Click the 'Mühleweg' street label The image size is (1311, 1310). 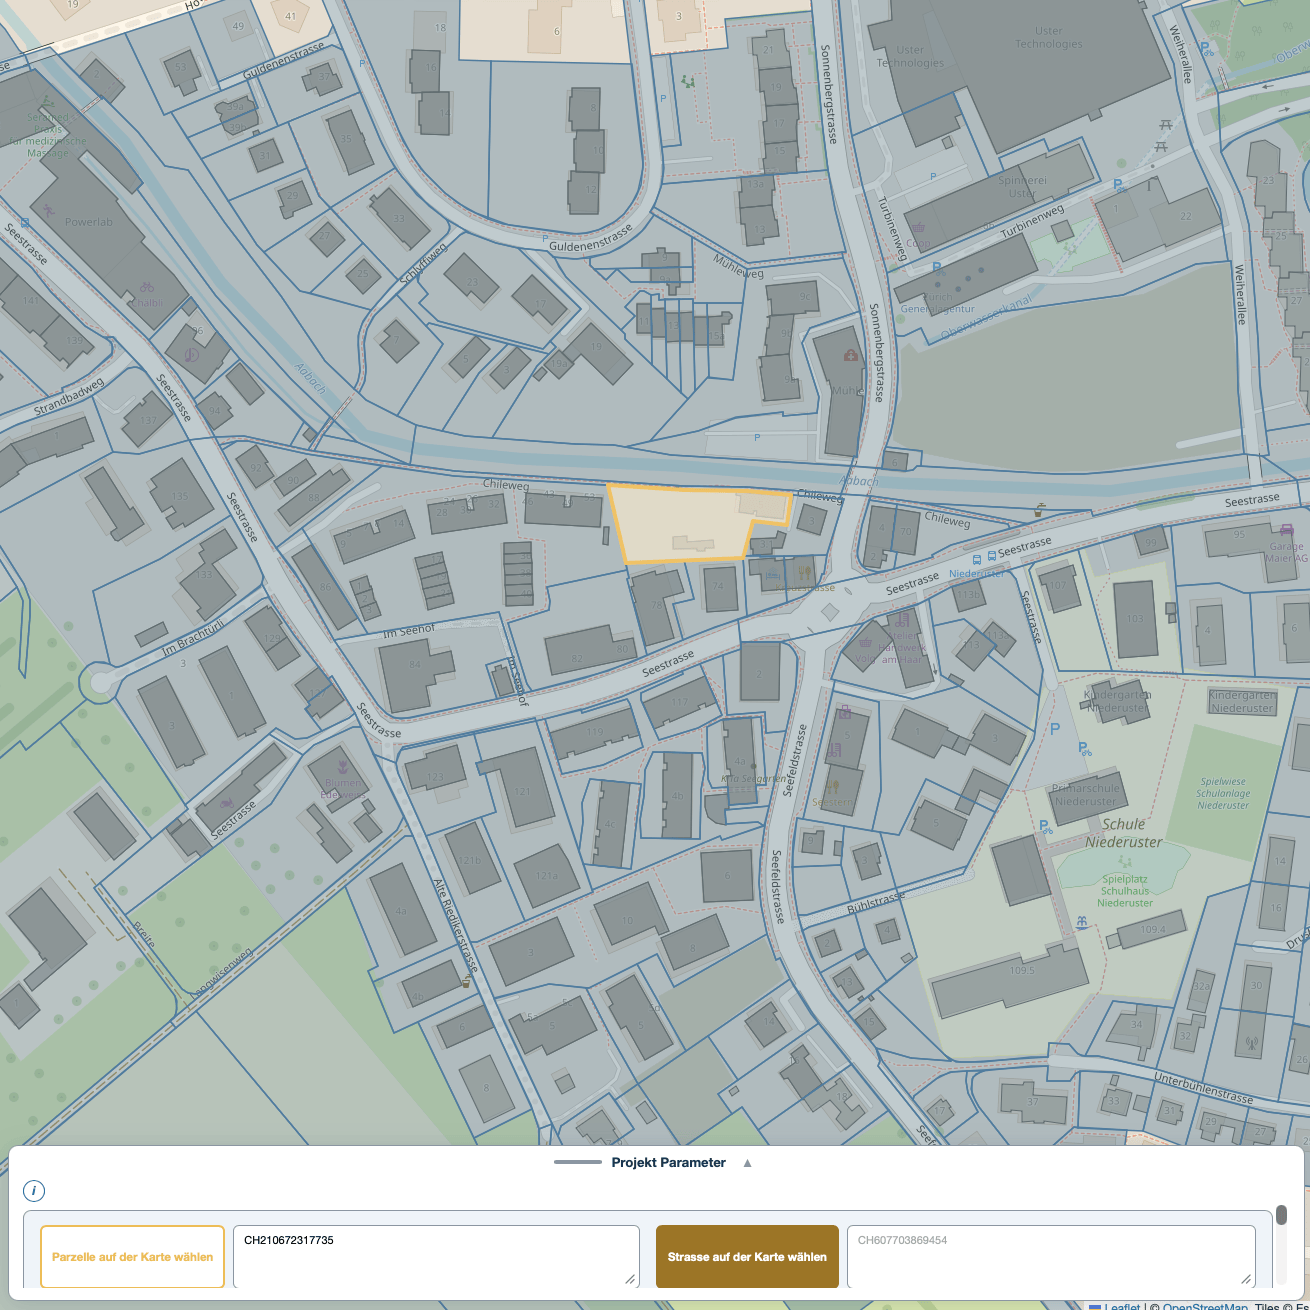point(738,266)
